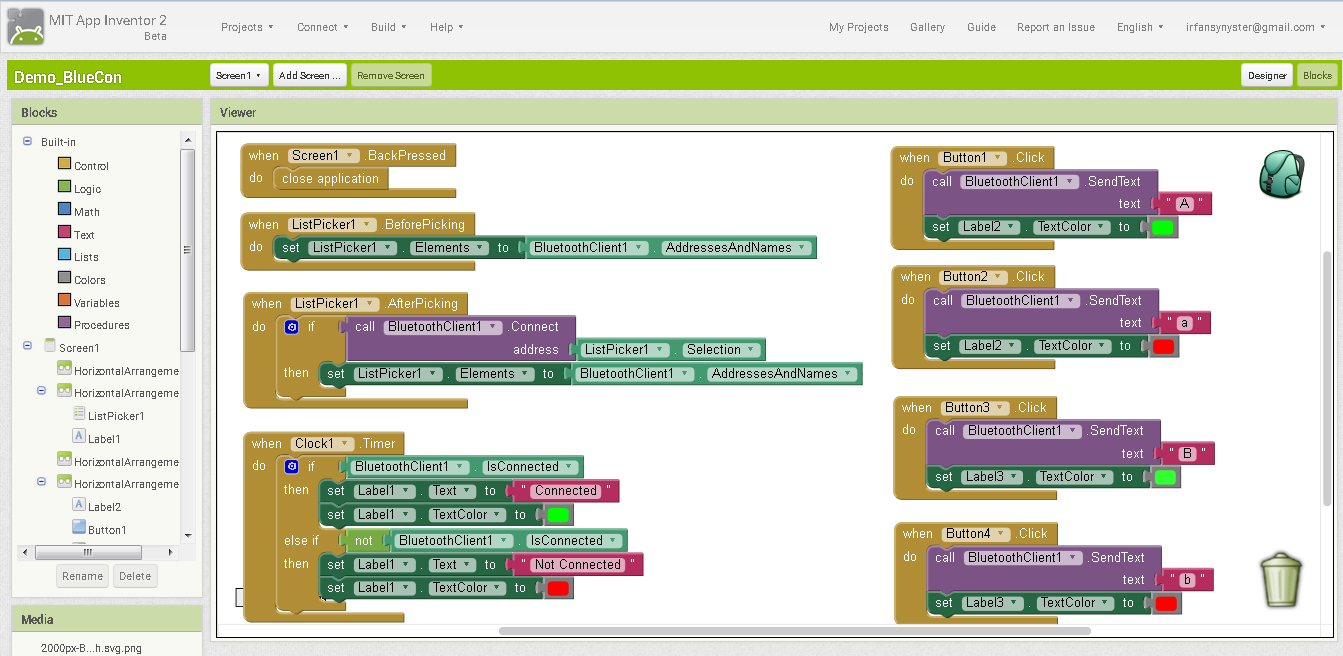Click the Remove Screen button
Viewport: 1343px width, 656px height.
pyautogui.click(x=391, y=75)
